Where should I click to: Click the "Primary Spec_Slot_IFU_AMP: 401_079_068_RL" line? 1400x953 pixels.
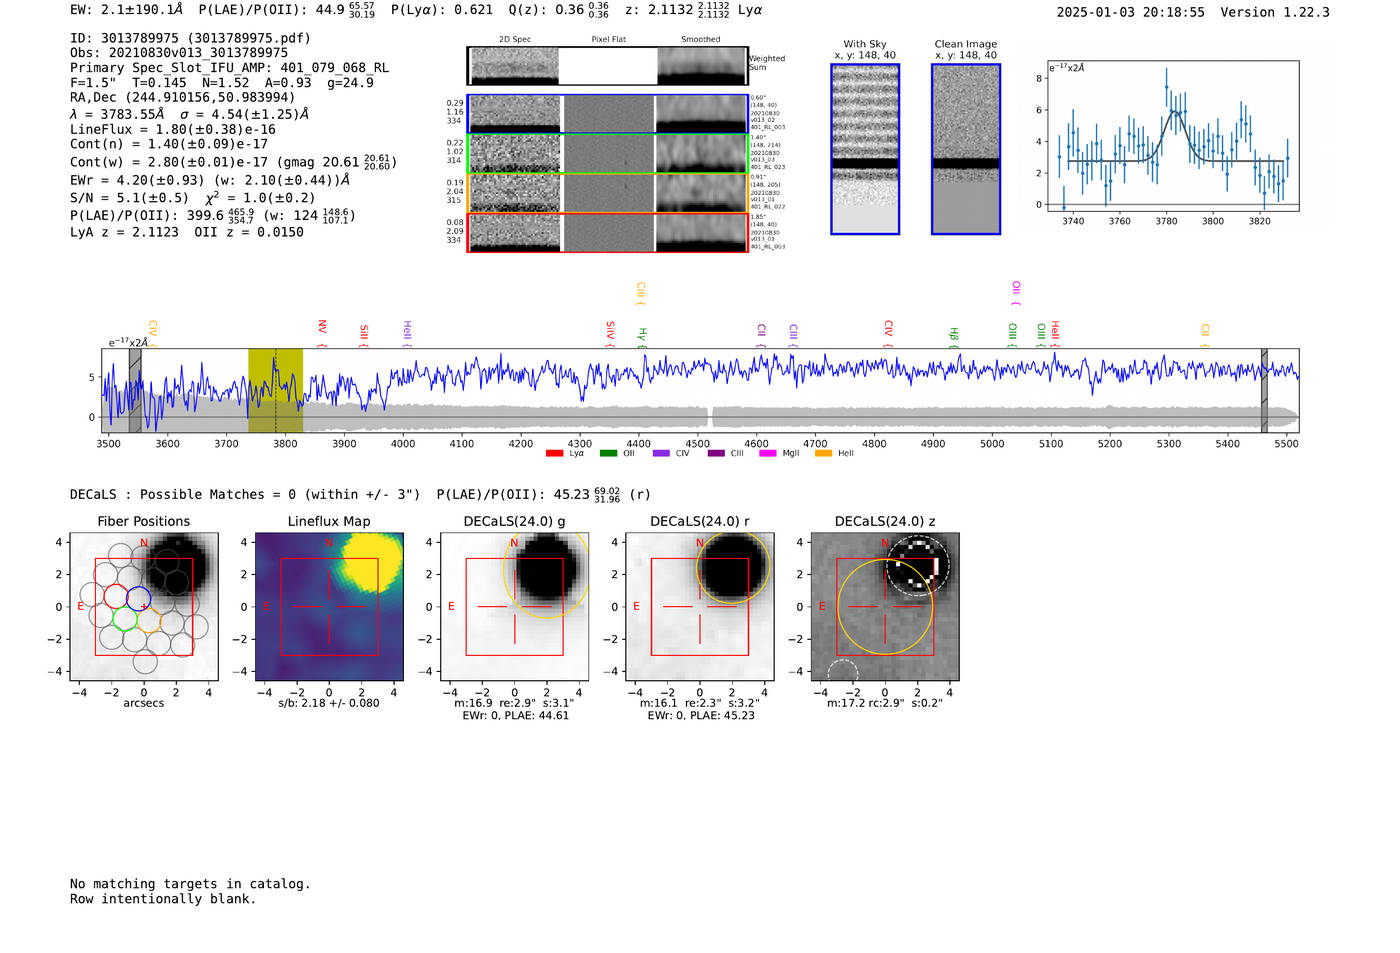230,68
